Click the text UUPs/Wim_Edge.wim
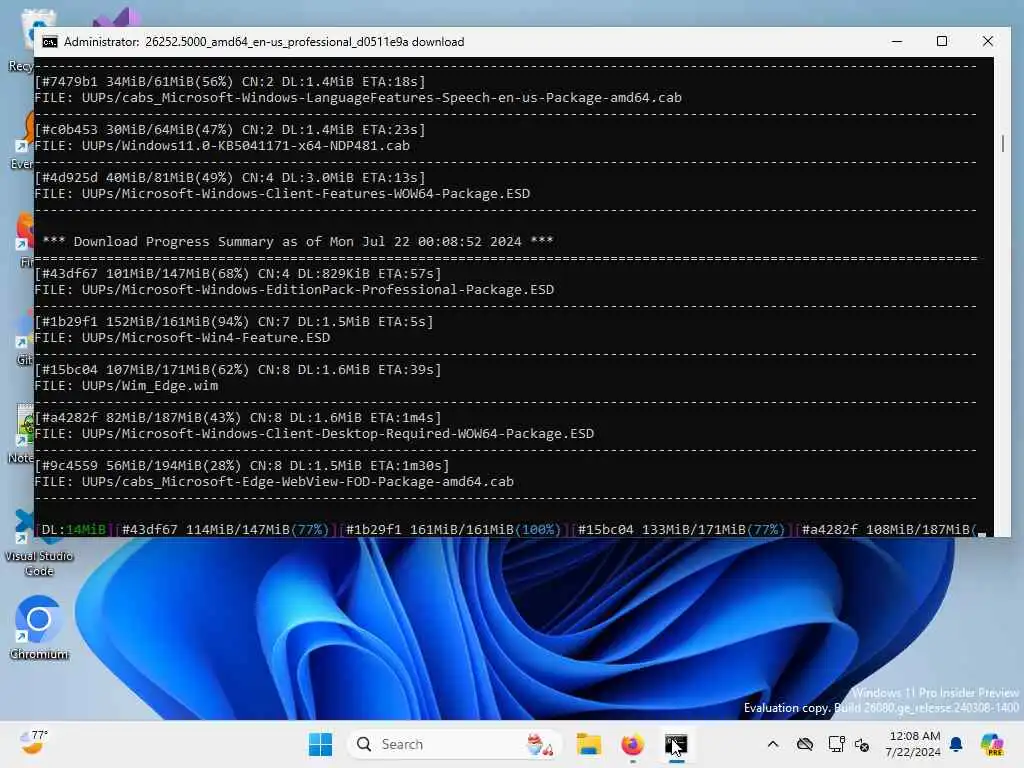This screenshot has width=1024, height=768. tap(150, 386)
